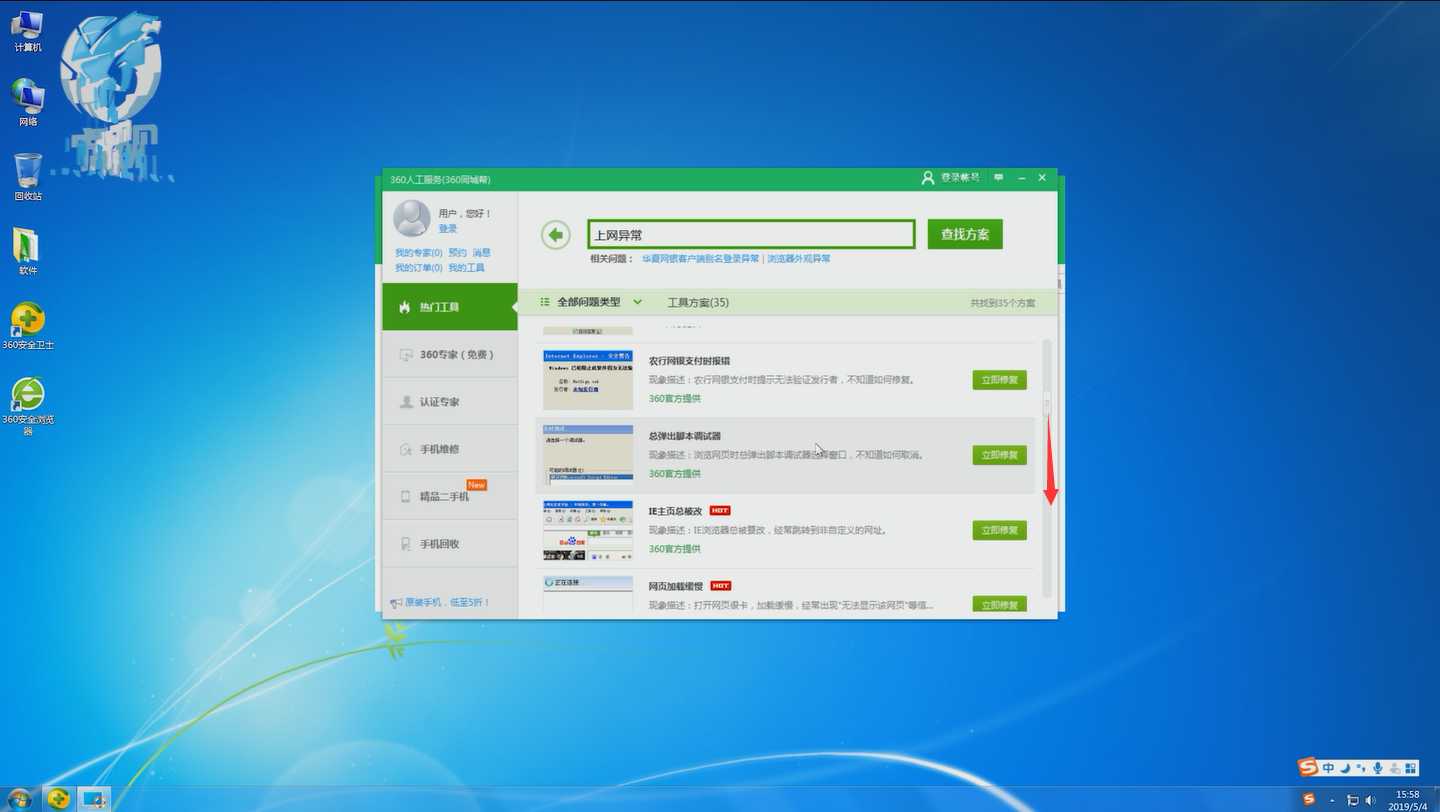This screenshot has width=1440, height=812.
Task: Click the 华夏网银客户端别名登录异常 related link
Action: pos(700,259)
